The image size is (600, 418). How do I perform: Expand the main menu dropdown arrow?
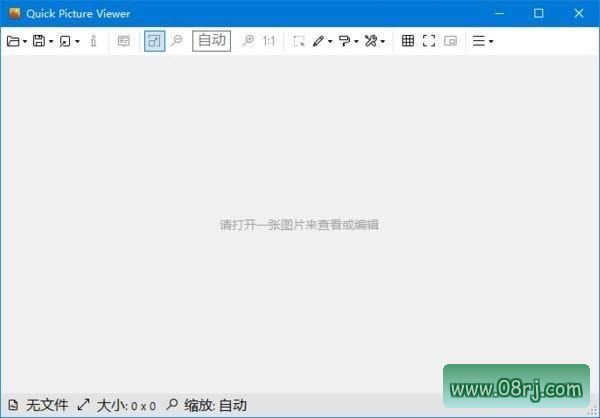[x=491, y=41]
